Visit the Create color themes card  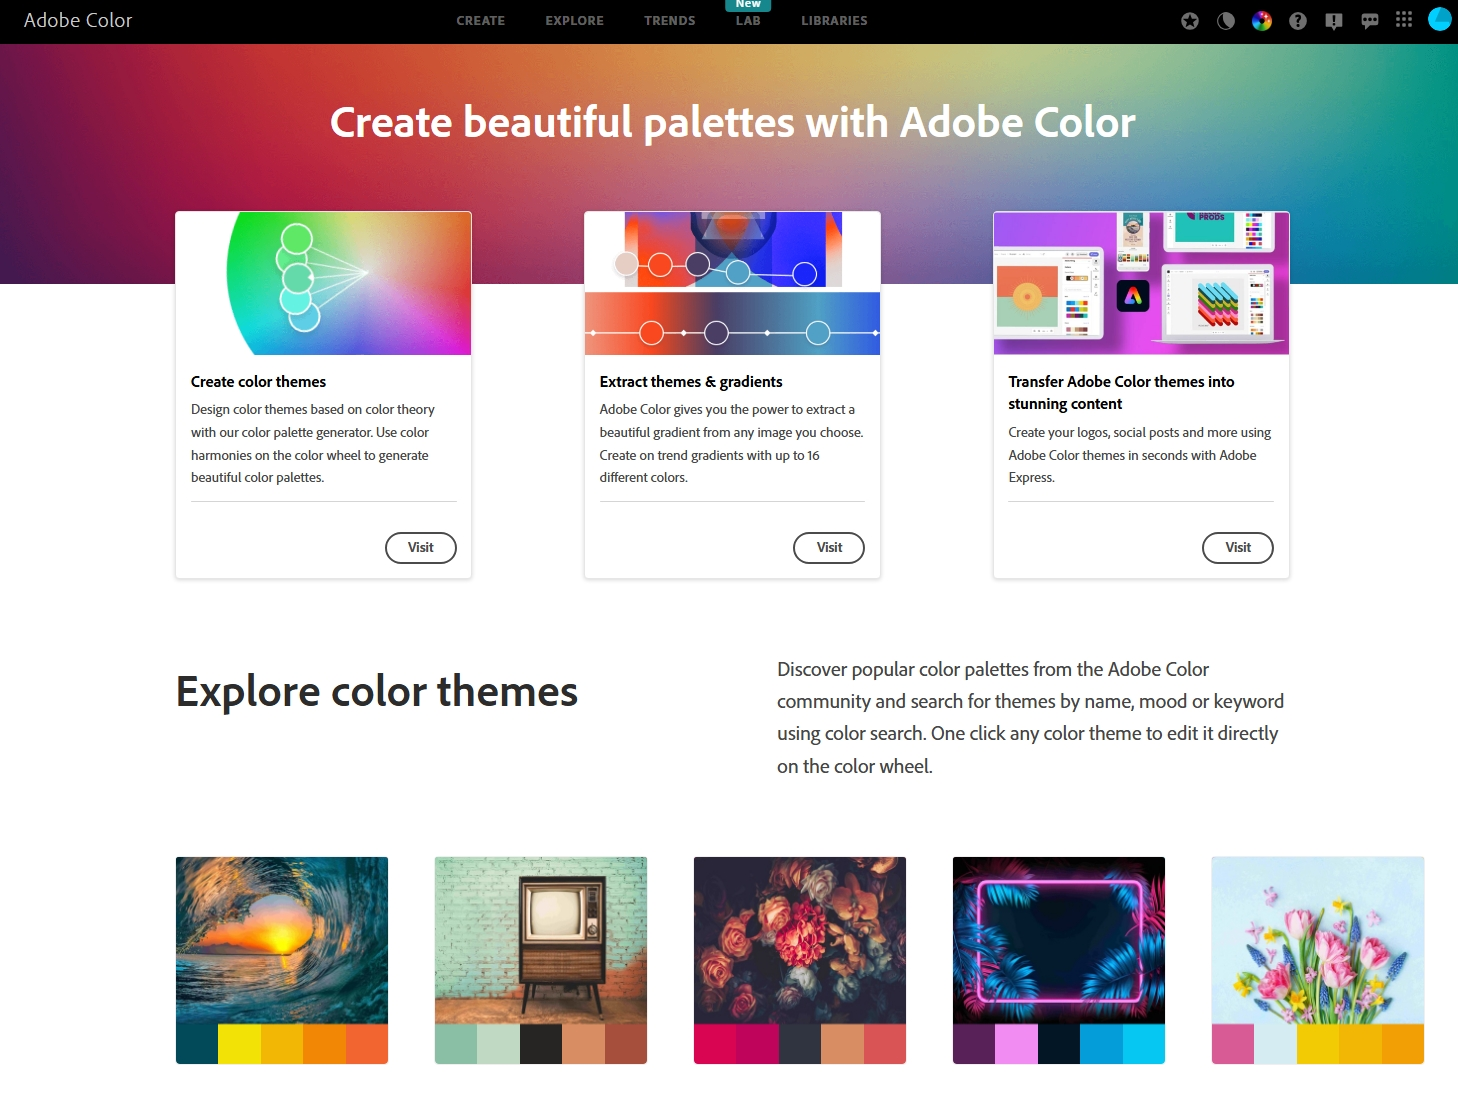point(421,548)
